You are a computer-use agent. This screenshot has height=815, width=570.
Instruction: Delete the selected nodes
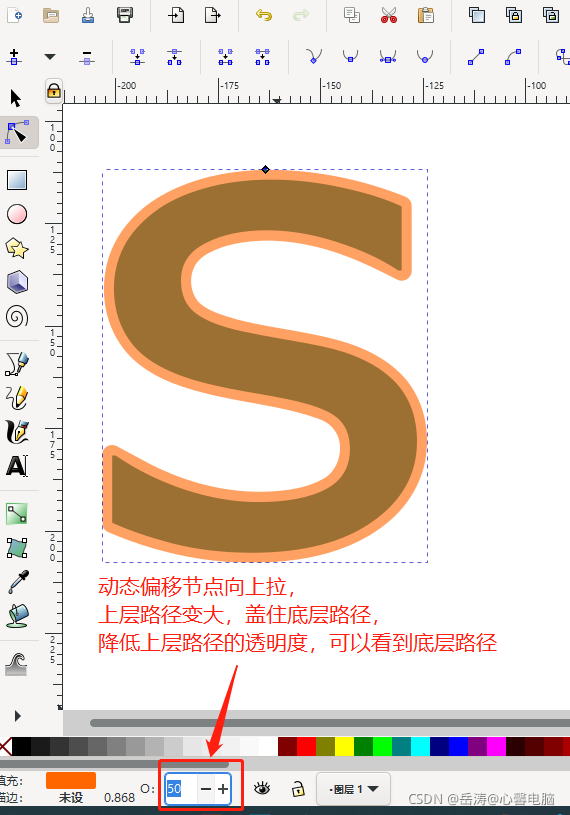click(x=87, y=57)
